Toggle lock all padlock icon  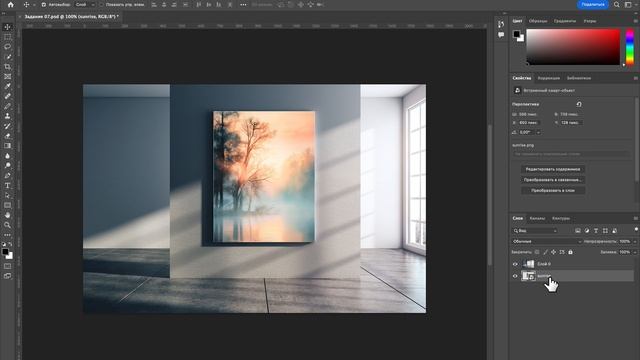[x=571, y=252]
